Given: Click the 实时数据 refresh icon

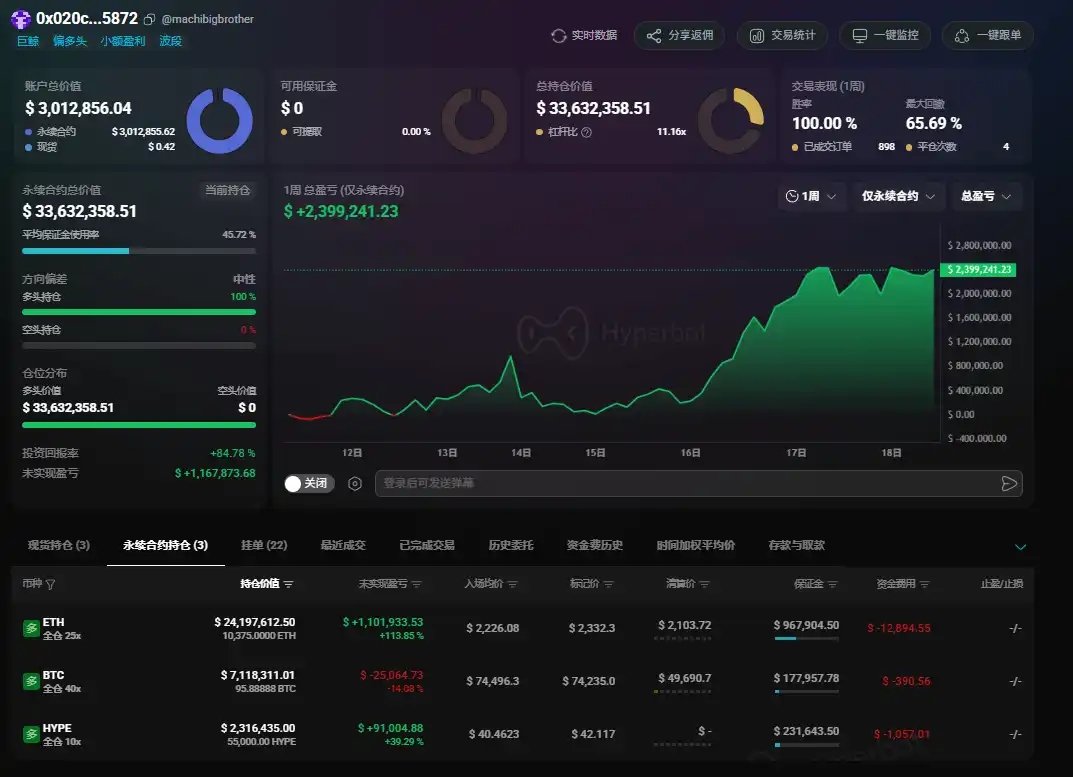Looking at the screenshot, I should pos(559,36).
